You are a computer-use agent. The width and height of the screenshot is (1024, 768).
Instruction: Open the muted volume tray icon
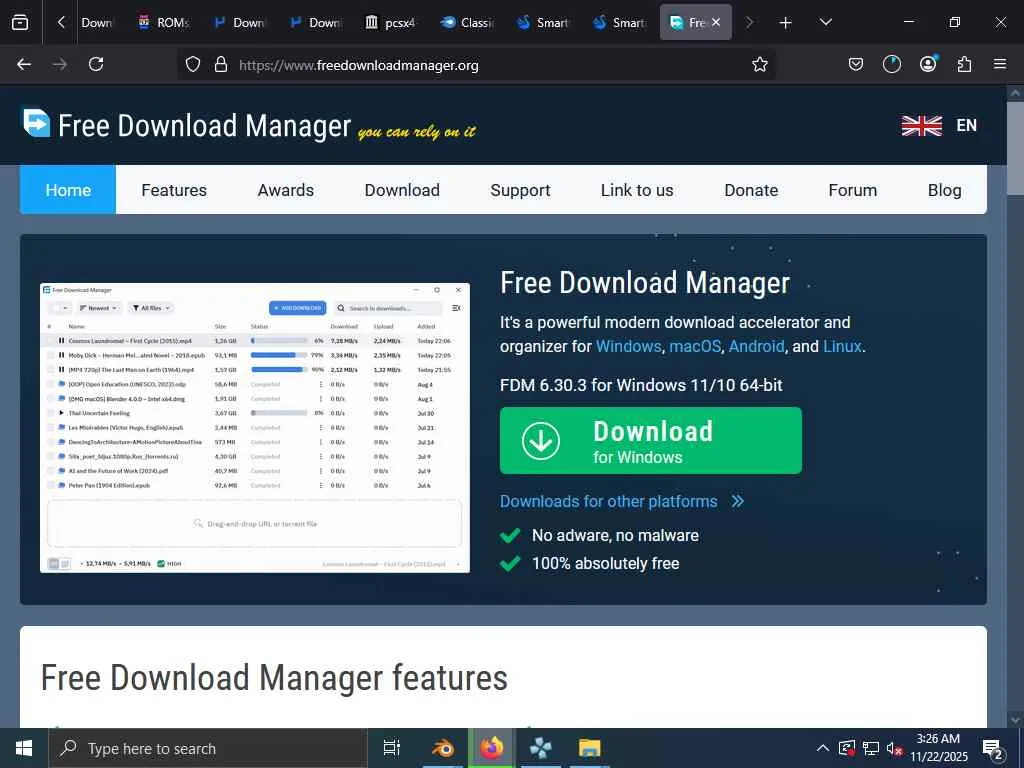pos(894,748)
